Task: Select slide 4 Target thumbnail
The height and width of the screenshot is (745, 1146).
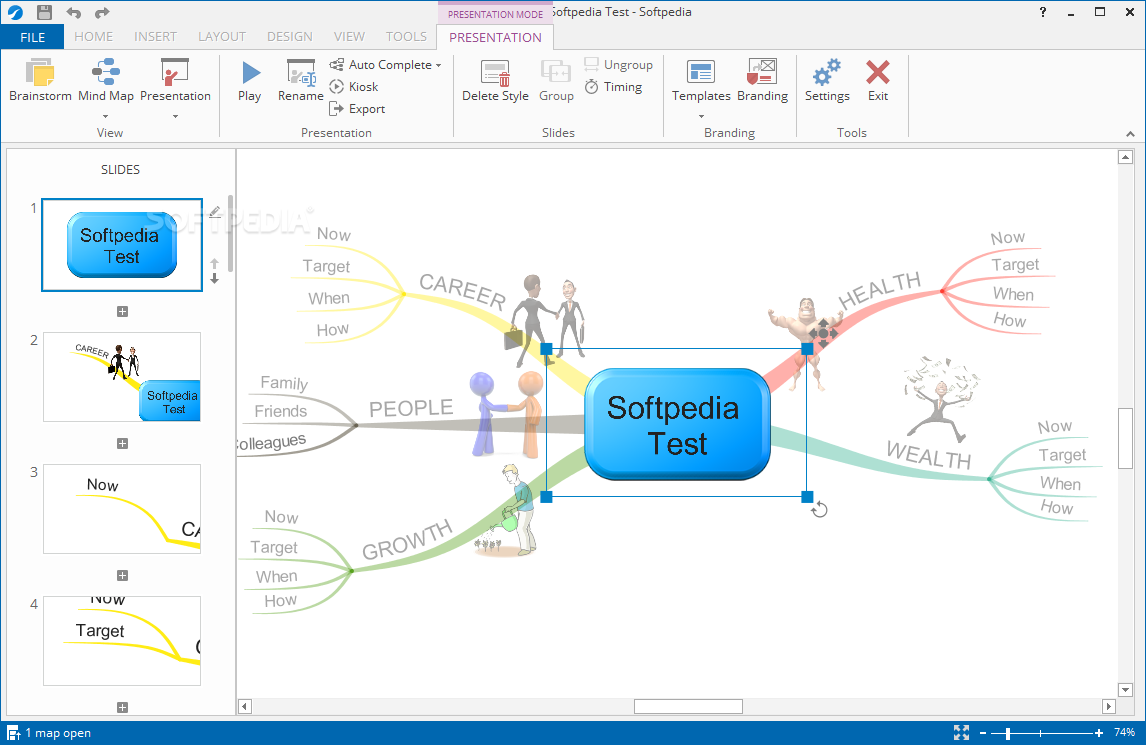Action: coord(122,641)
